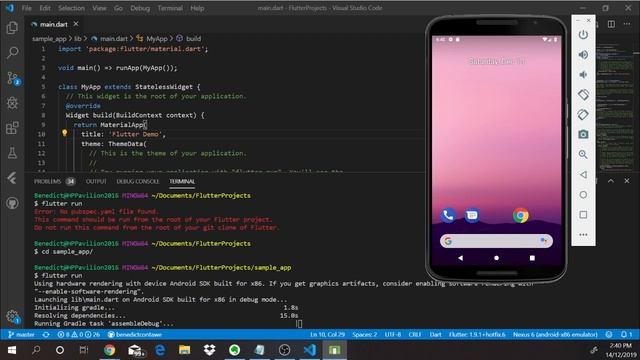This screenshot has height=360, width=640.
Task: Open the Debug menu
Action: [140, 8]
